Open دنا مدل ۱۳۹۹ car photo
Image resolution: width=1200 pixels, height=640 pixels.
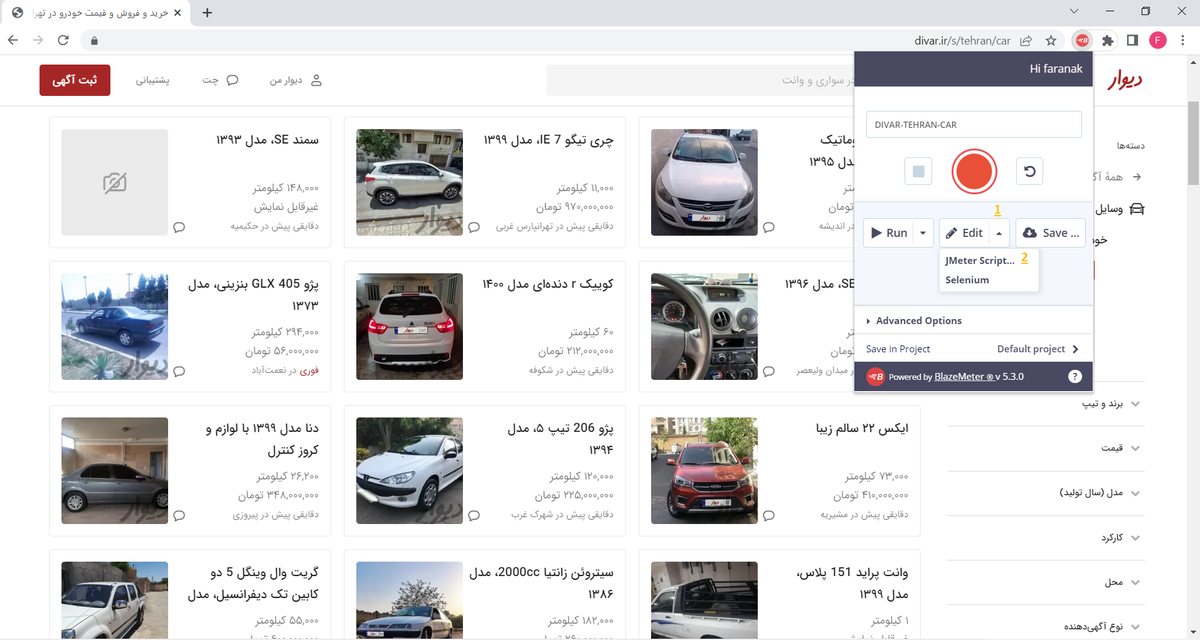point(114,470)
